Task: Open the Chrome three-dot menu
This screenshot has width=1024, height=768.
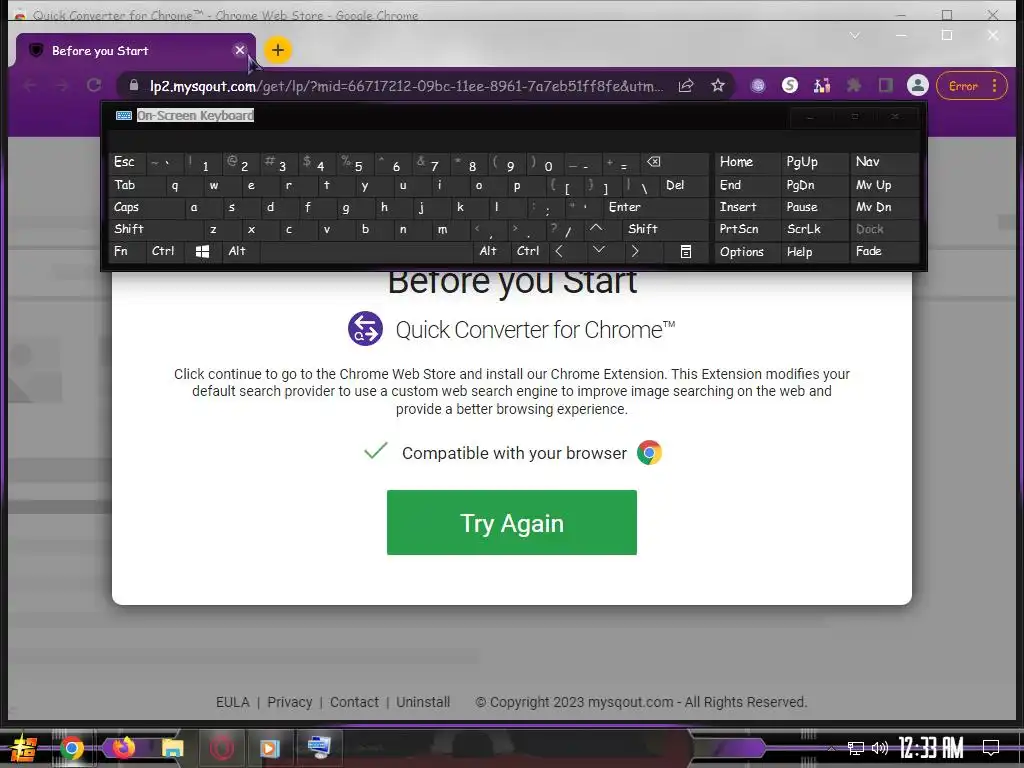Action: 994,86
